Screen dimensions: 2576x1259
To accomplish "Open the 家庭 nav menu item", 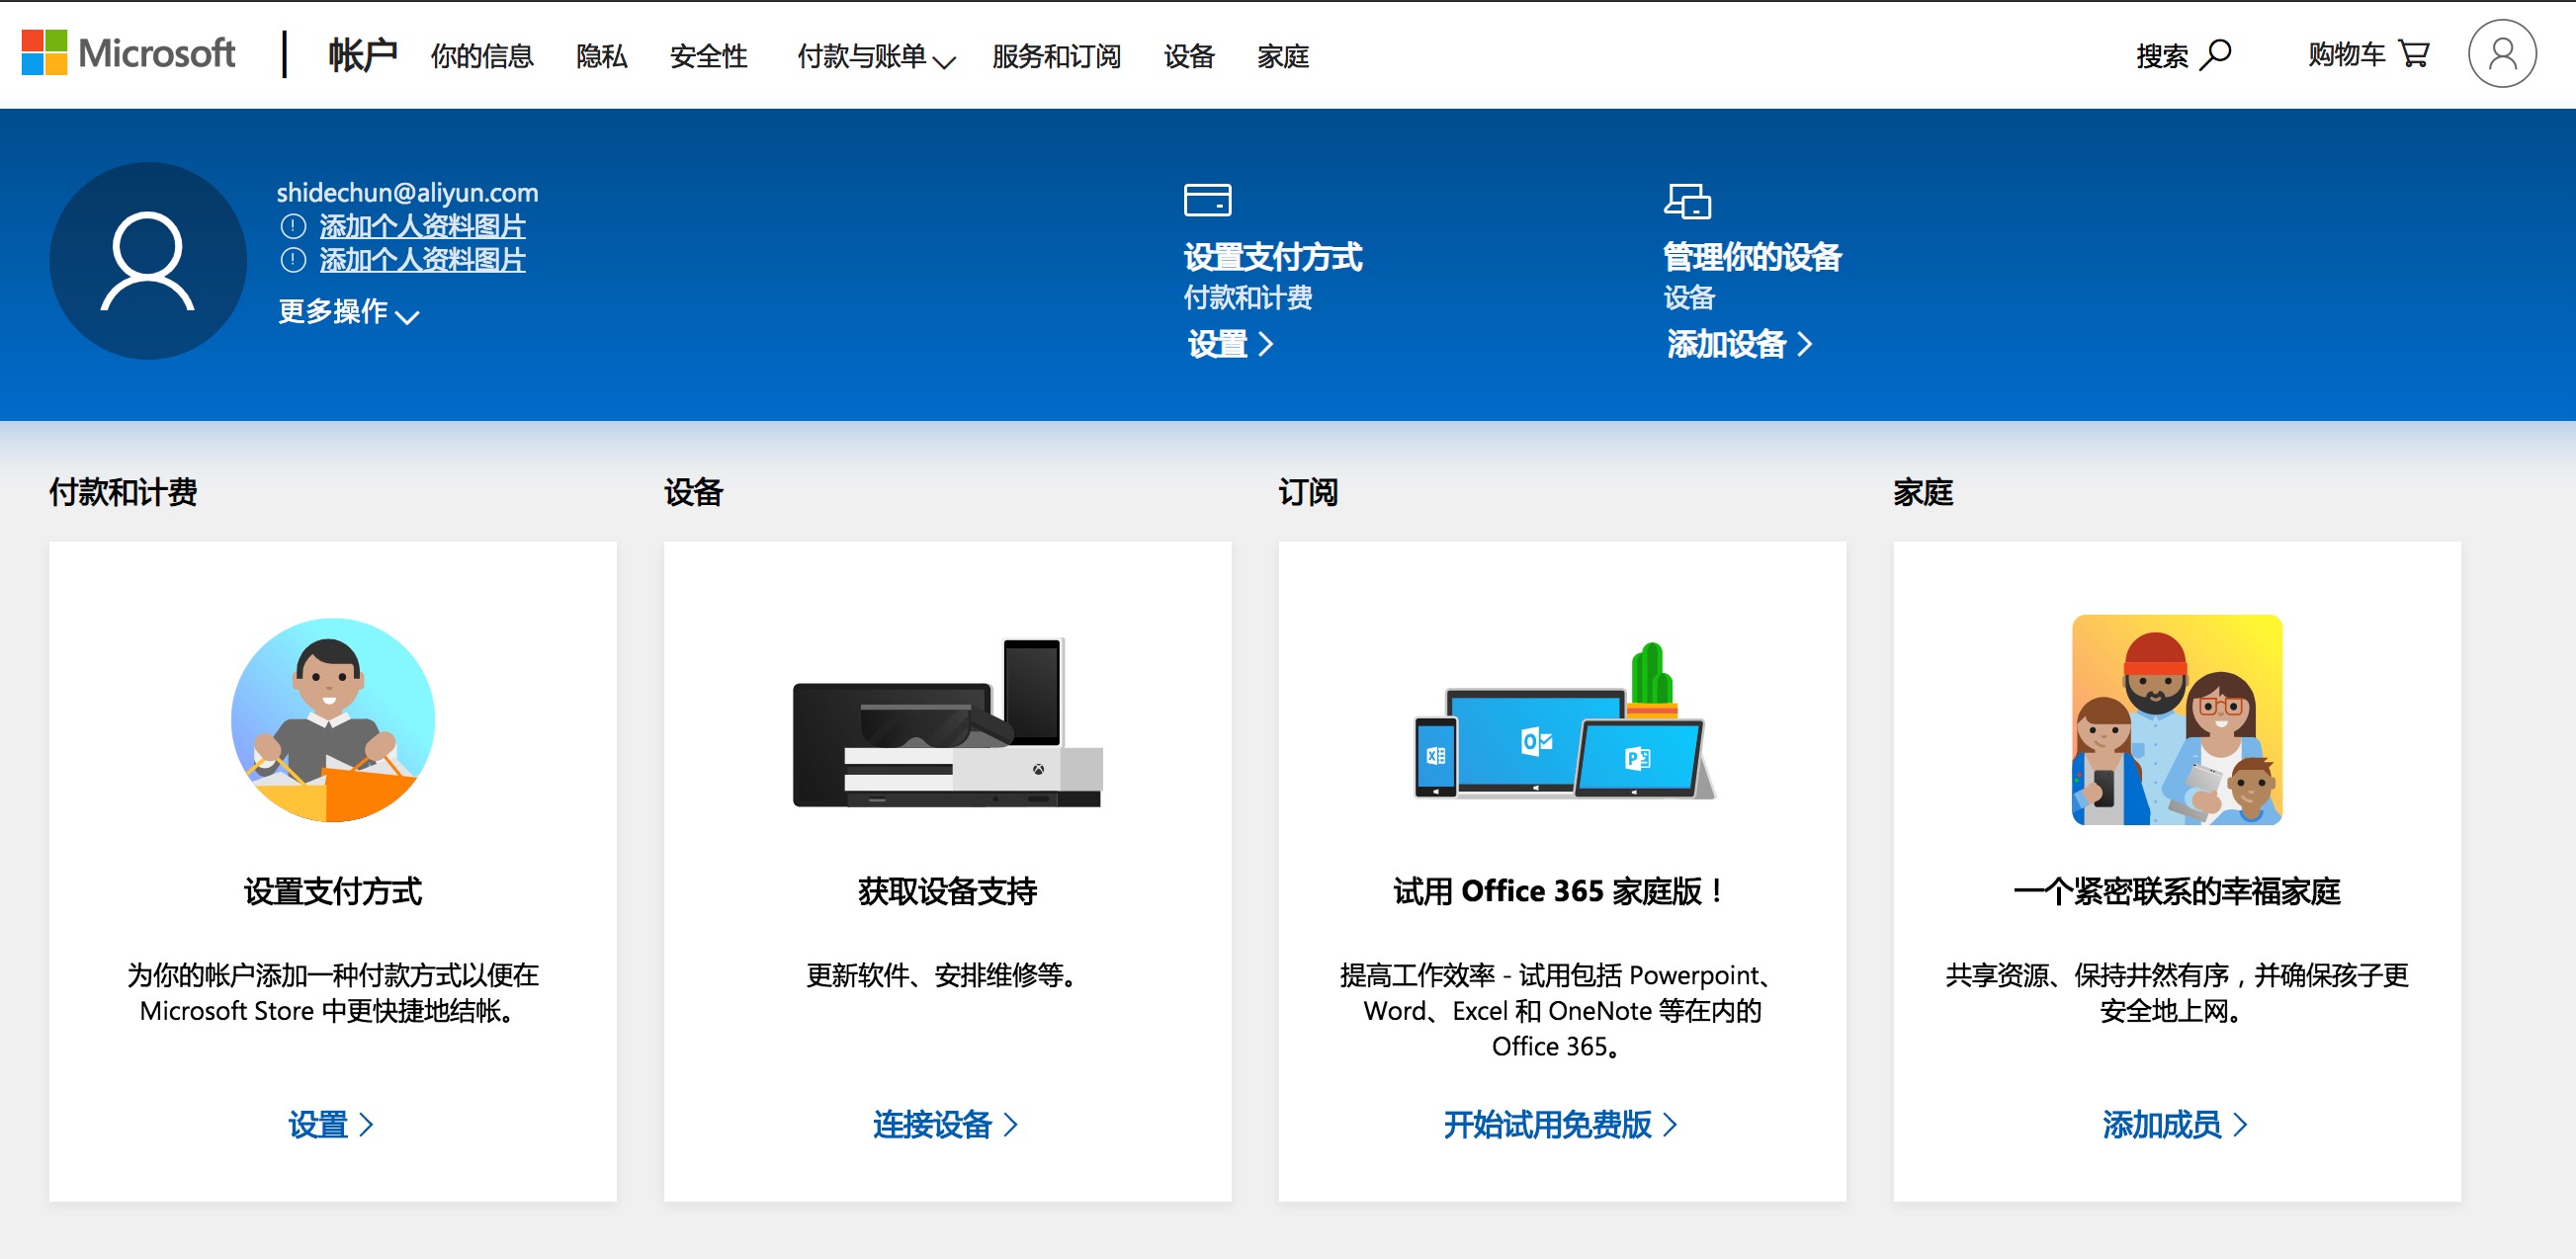I will 1283,56.
